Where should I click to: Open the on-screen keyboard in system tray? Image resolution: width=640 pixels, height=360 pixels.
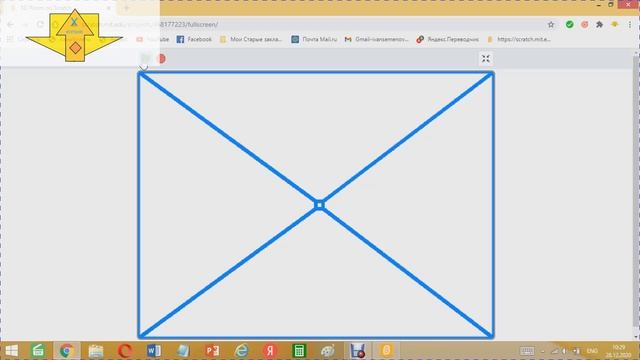(x=527, y=351)
